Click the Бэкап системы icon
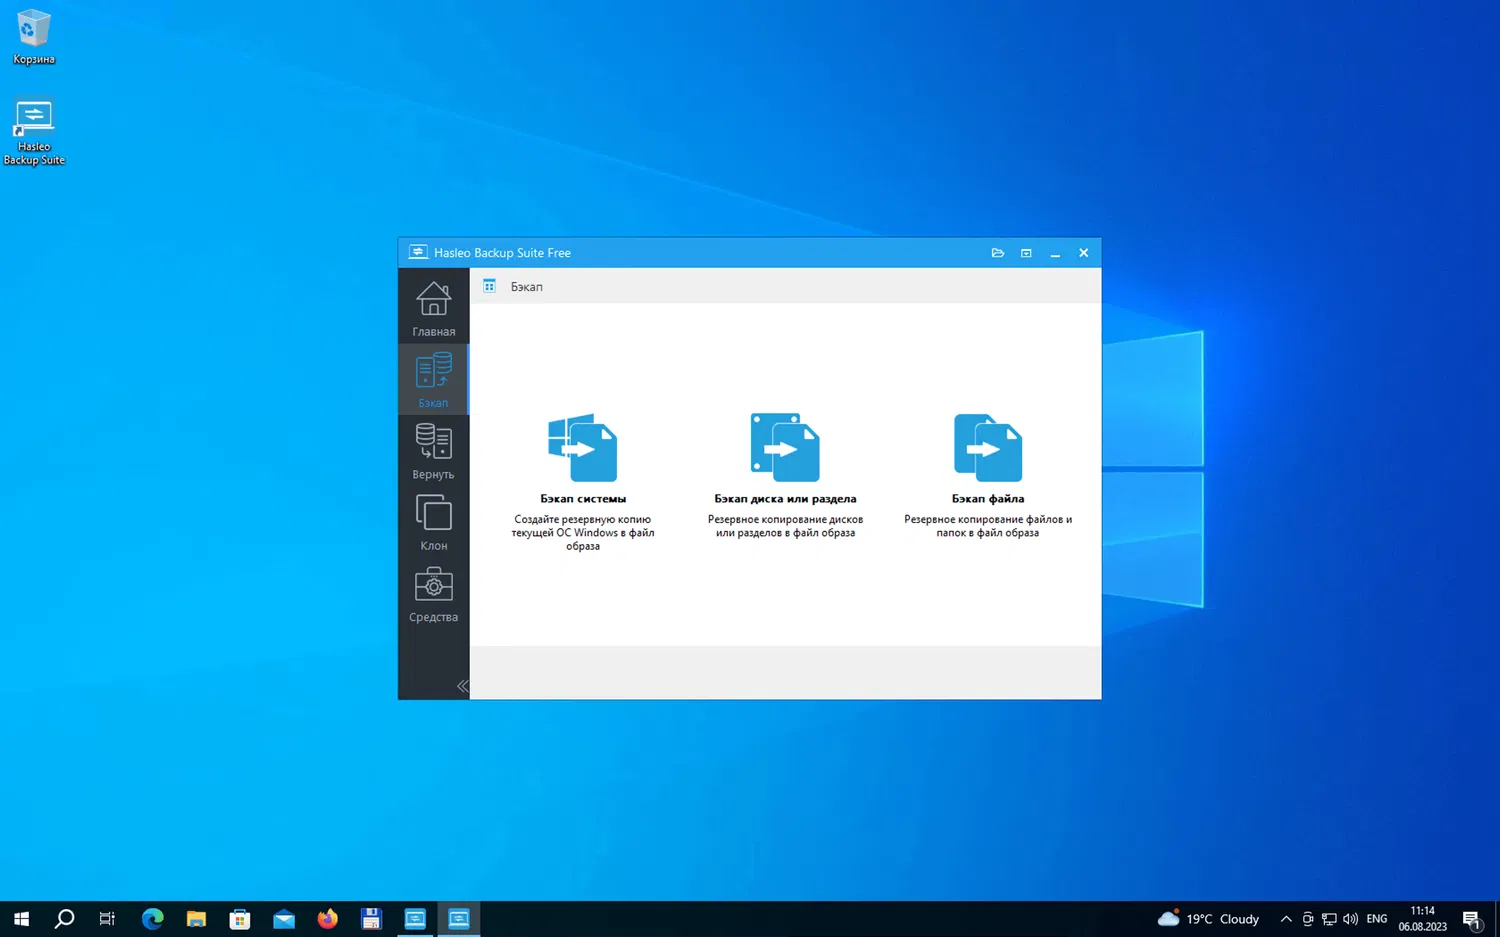 coord(583,448)
